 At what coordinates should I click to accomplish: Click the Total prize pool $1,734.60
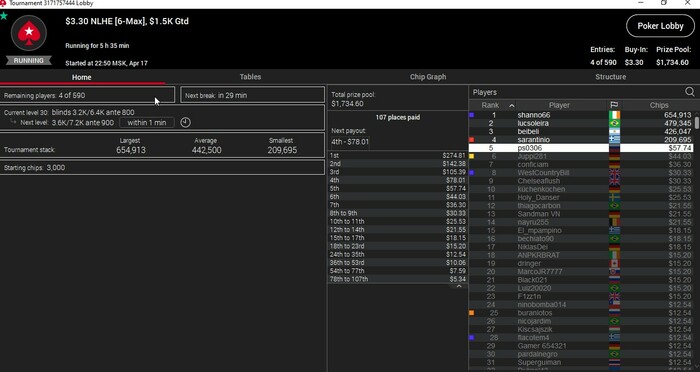point(353,99)
